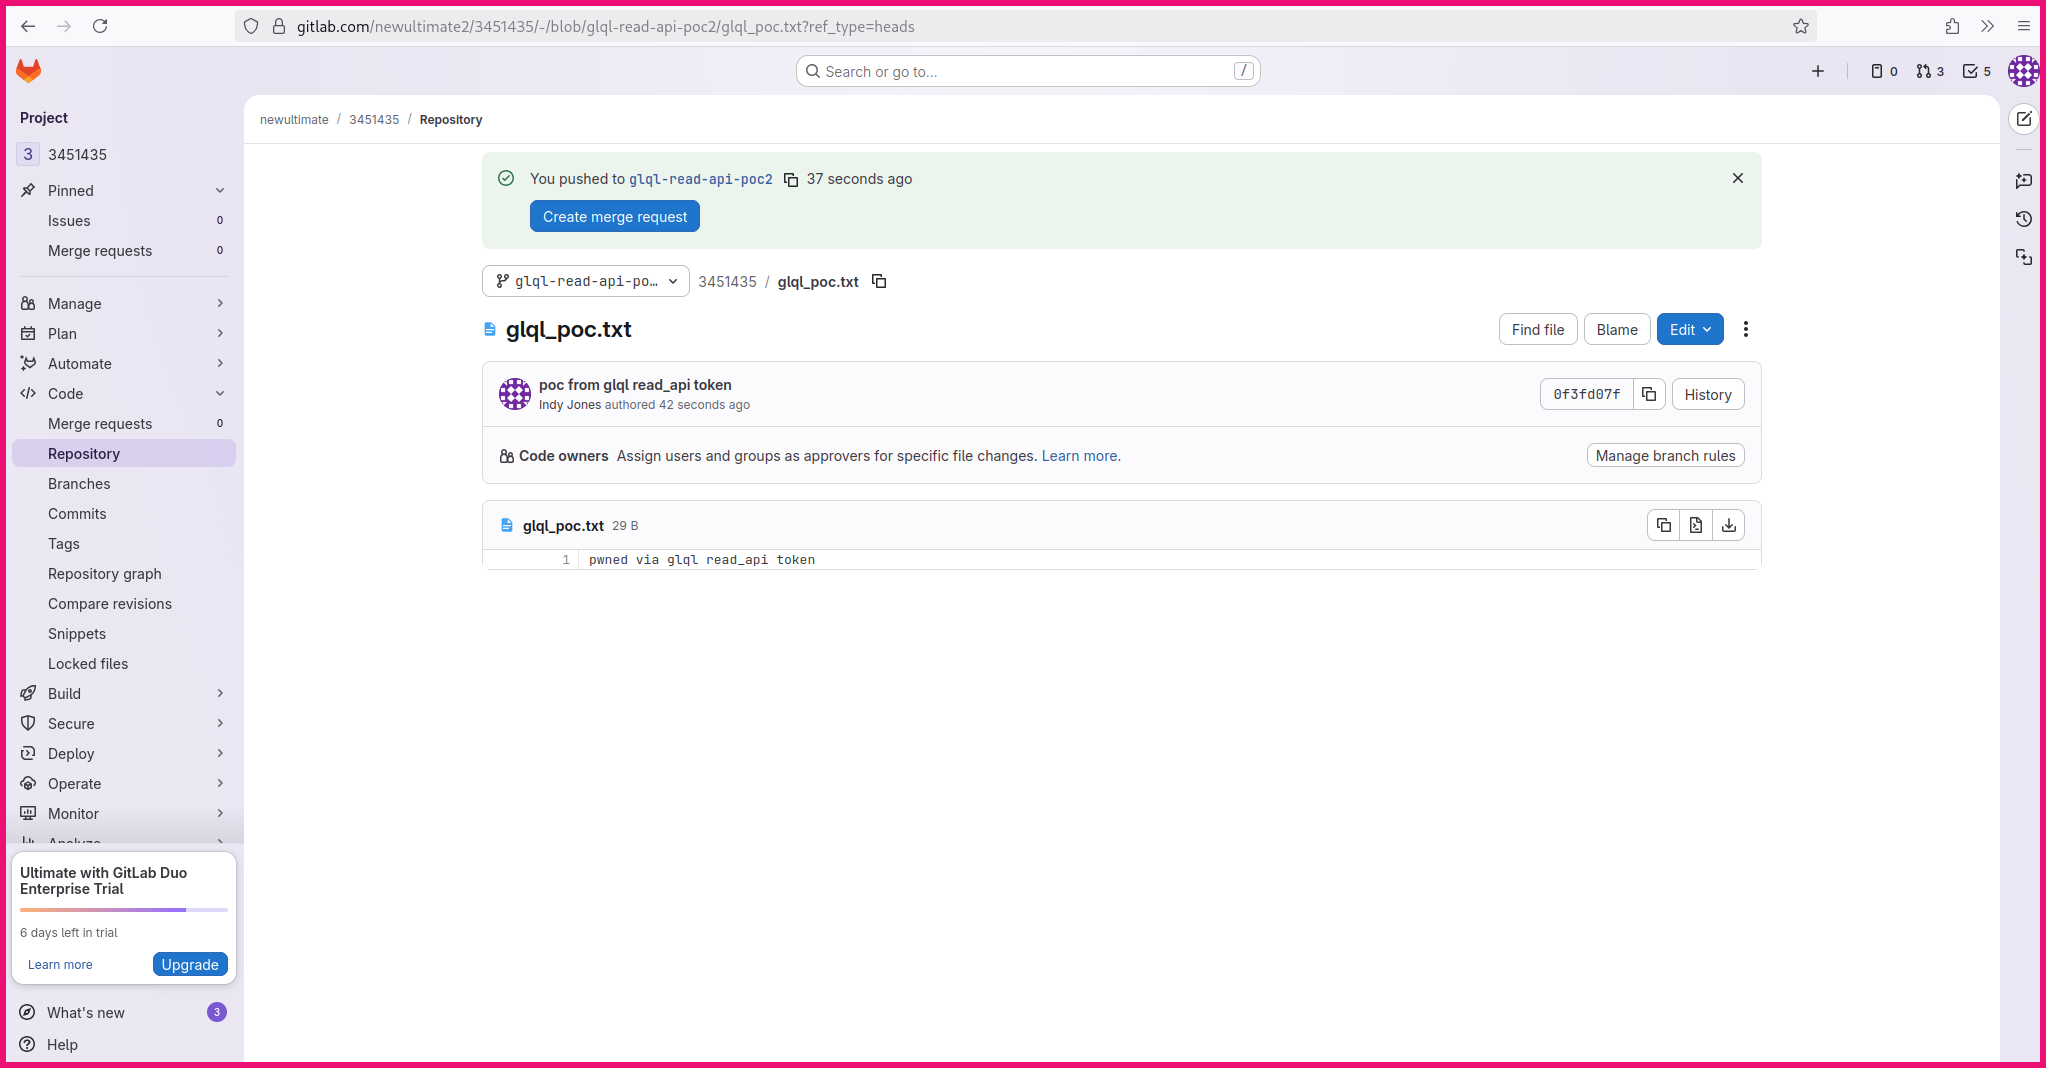Click Manage branch rules button
The width and height of the screenshot is (2046, 1068).
pos(1666,455)
